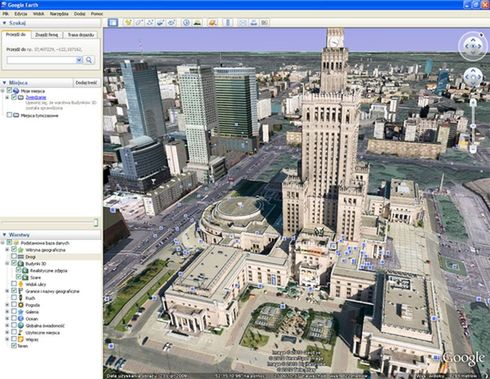
Task: Toggle the sidebar panel toolbar icon
Action: coord(113,22)
